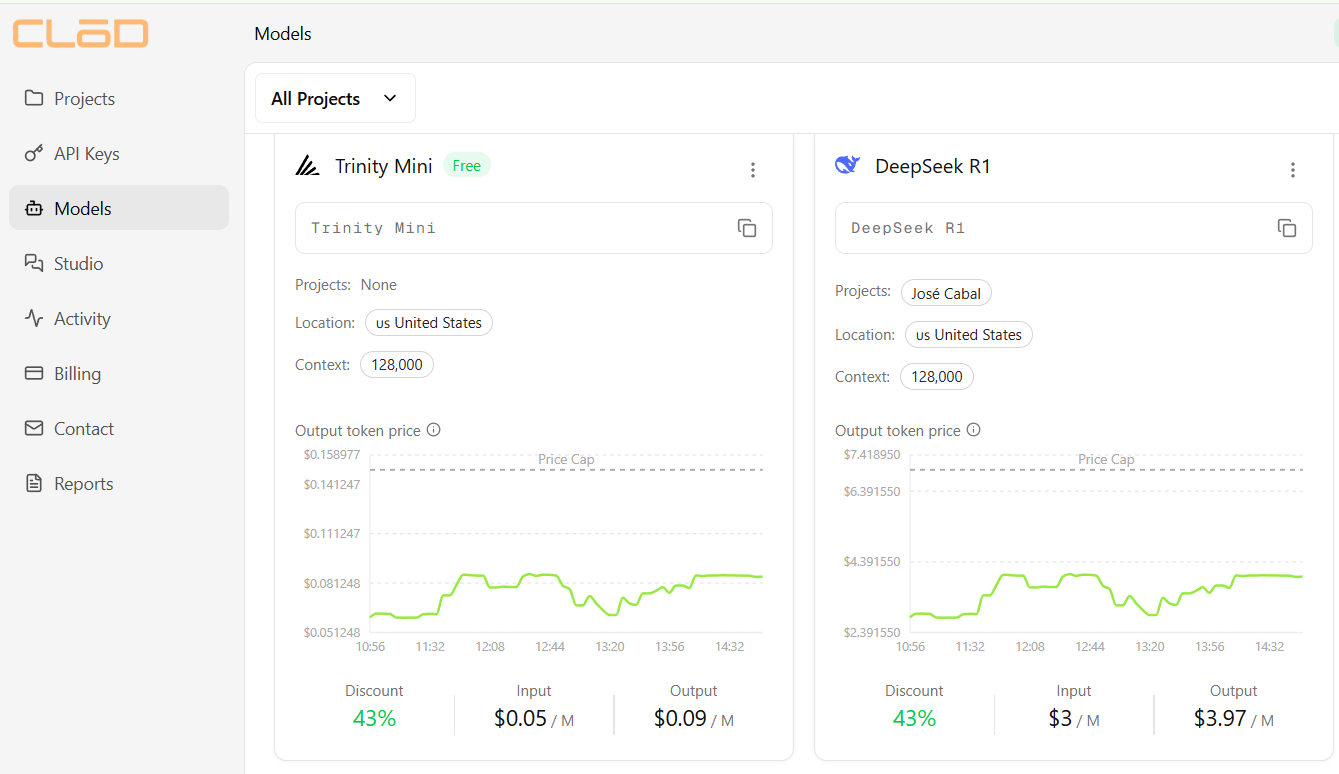Click the Billing card icon
Image resolution: width=1339 pixels, height=774 pixels.
34,373
